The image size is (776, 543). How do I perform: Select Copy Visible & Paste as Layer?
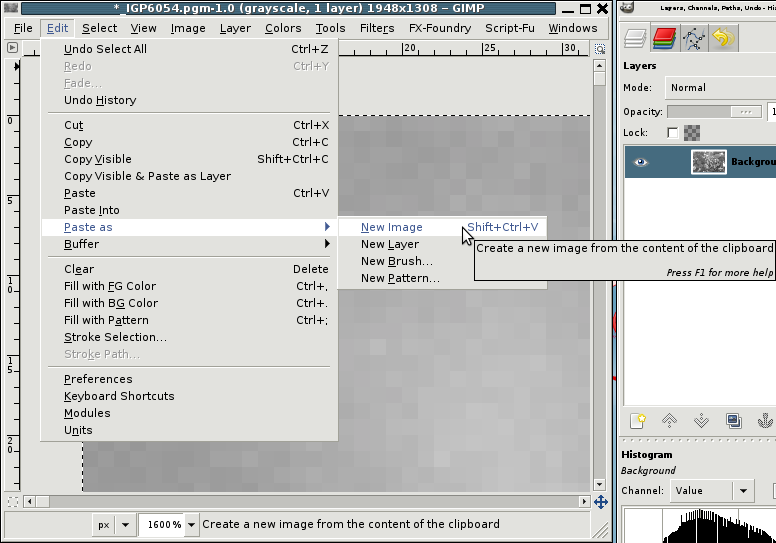tap(190, 176)
